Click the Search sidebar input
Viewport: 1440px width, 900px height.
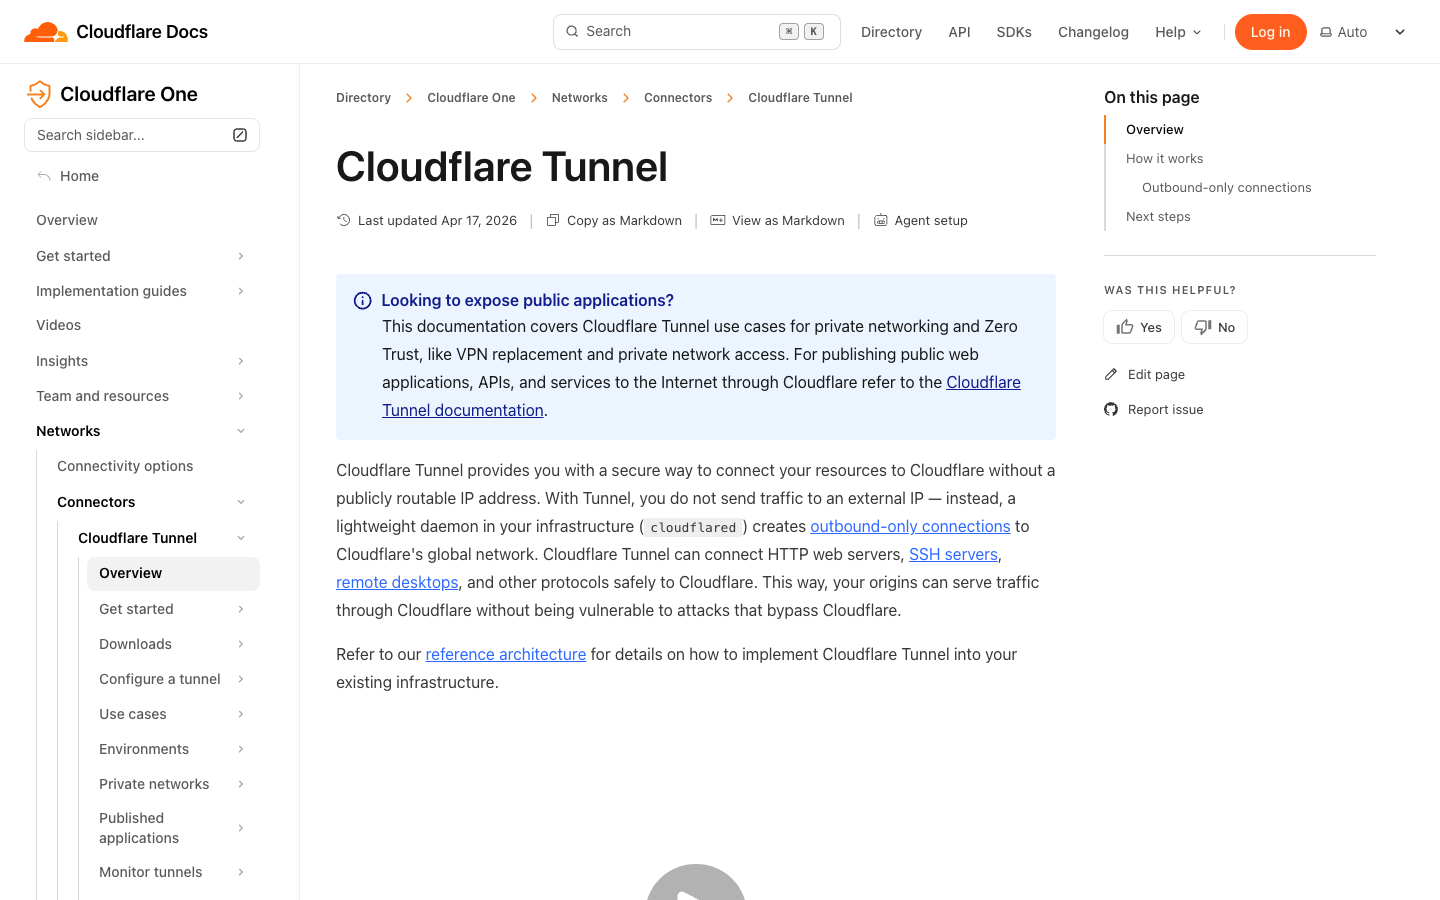click(141, 135)
